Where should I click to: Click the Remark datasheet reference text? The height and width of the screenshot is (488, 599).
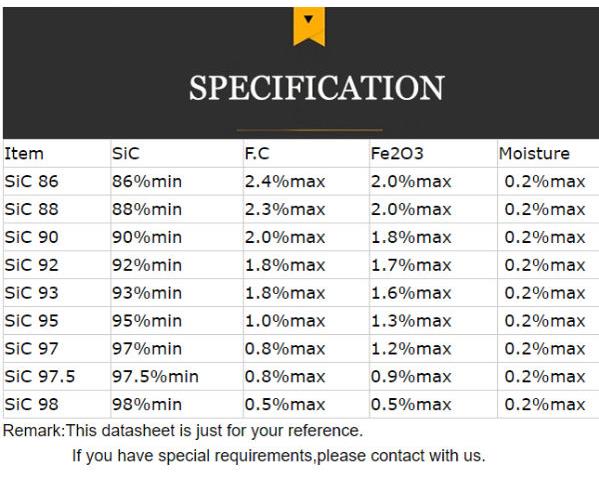point(183,431)
